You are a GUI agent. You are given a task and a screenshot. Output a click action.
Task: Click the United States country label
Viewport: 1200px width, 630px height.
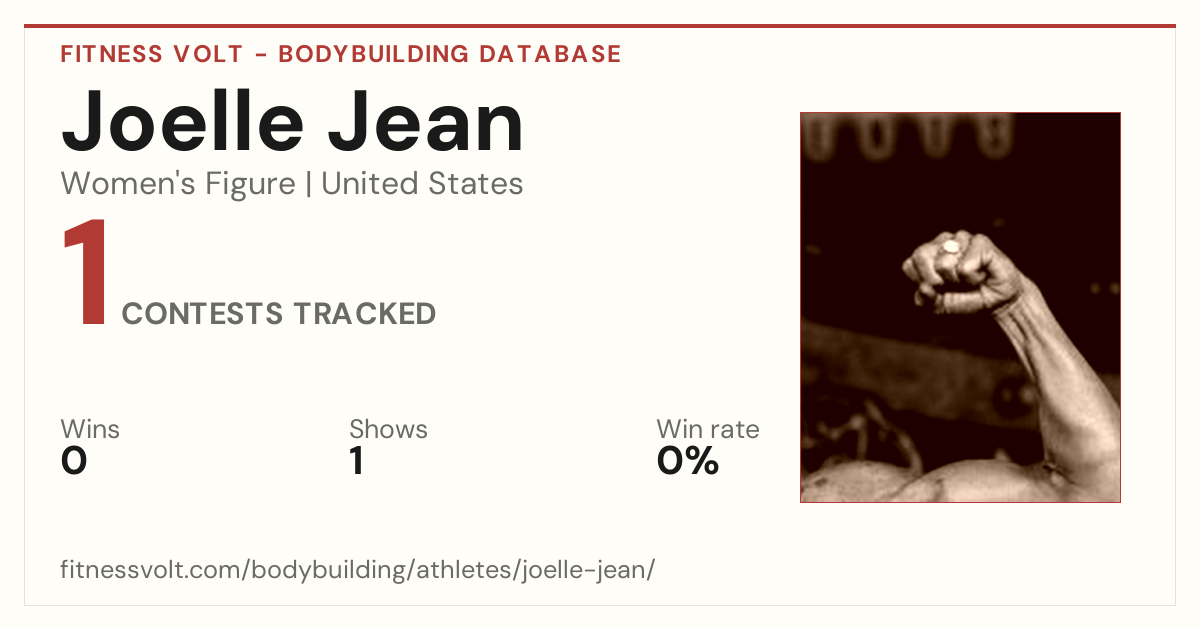coord(422,184)
